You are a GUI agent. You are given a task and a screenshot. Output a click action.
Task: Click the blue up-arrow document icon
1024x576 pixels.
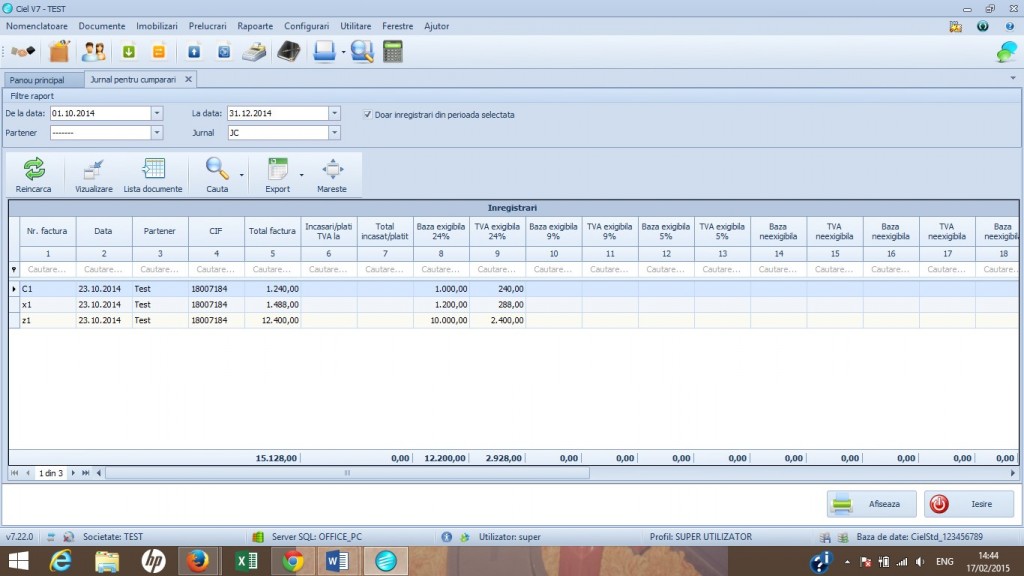pyautogui.click(x=194, y=52)
